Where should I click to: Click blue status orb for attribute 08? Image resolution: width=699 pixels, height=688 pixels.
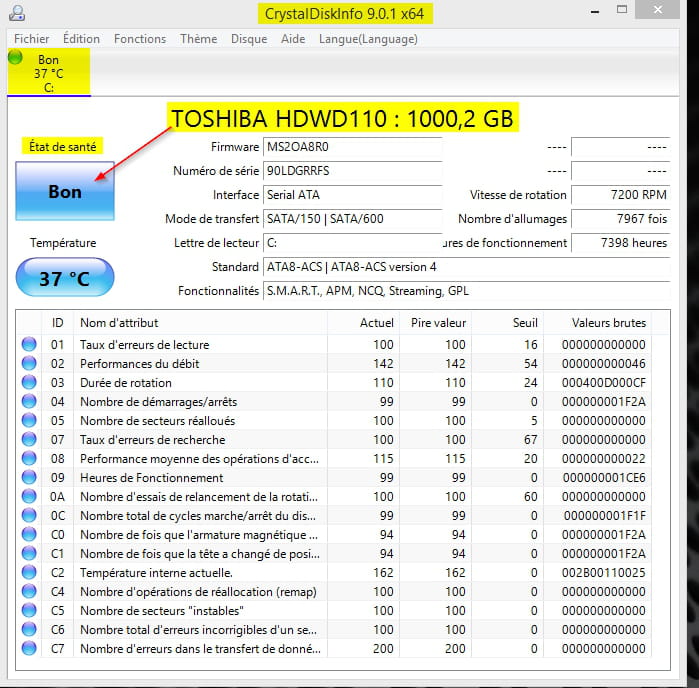[29, 458]
